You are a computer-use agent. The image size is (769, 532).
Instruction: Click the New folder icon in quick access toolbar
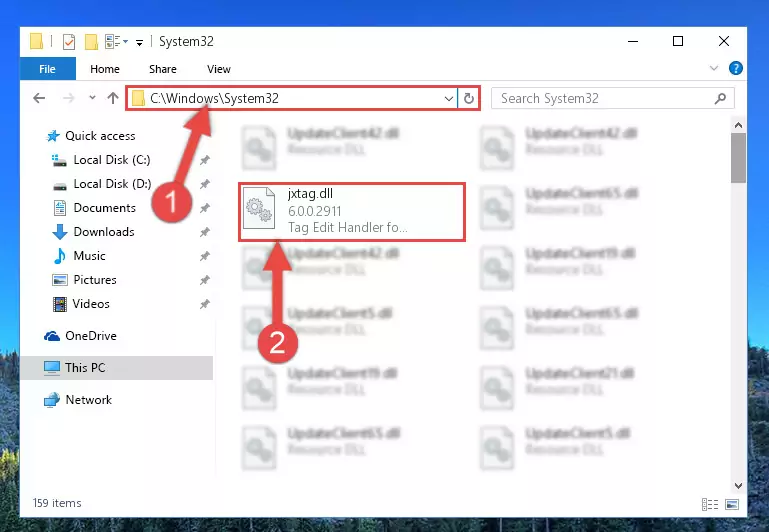pos(91,42)
